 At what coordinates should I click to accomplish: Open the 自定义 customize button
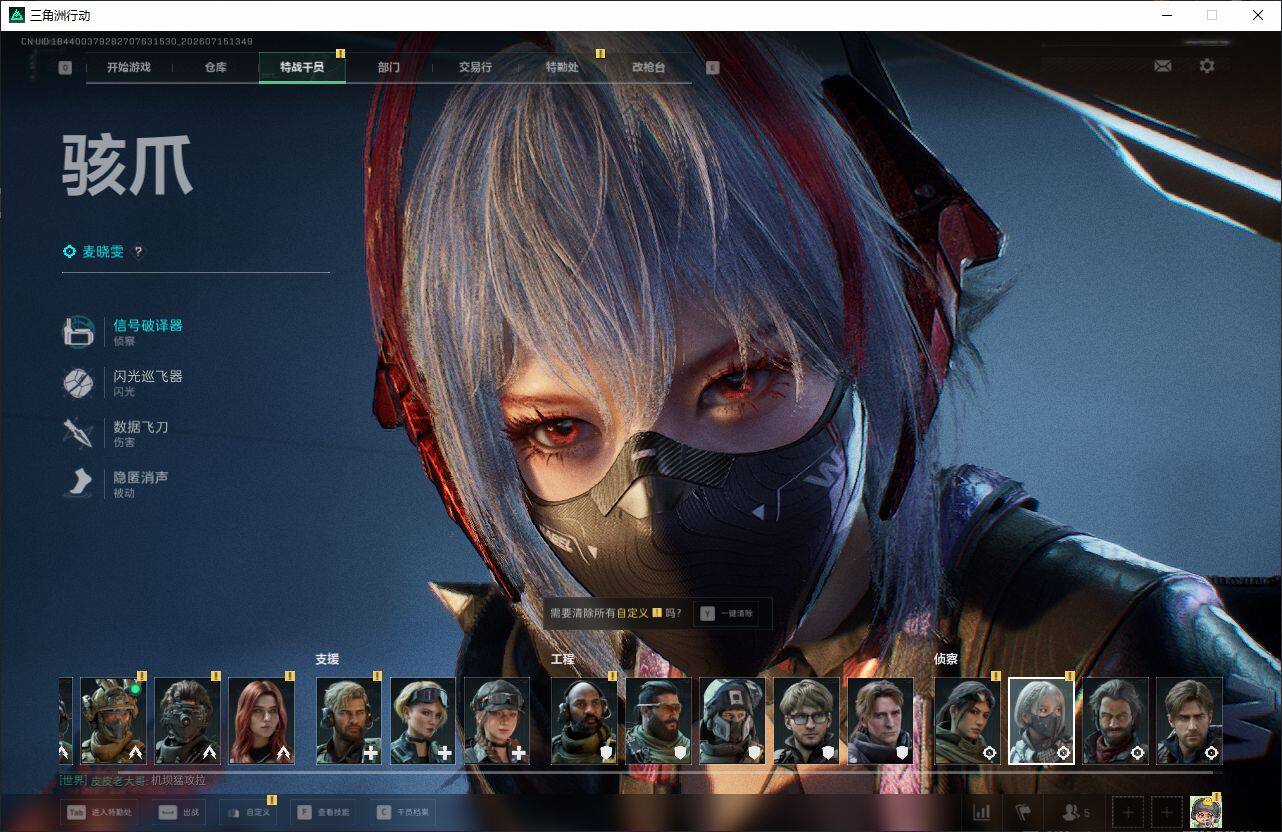(x=247, y=813)
